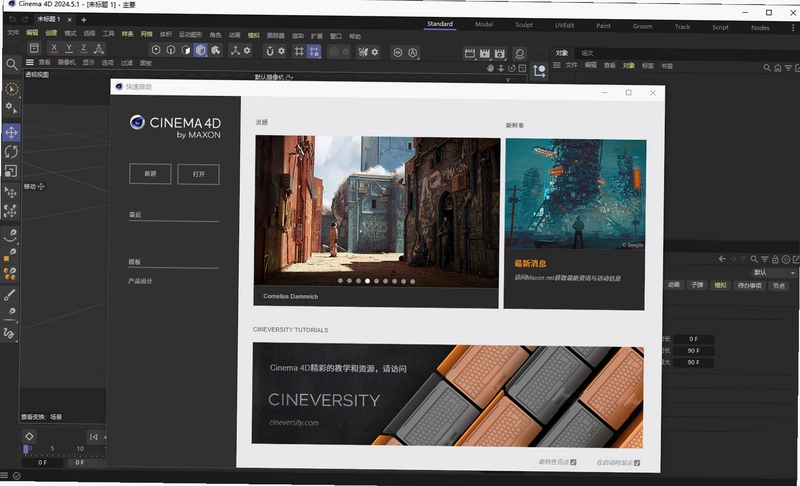800x486 pixels.
Task: Add new document tab with plus
Action: tap(84, 20)
